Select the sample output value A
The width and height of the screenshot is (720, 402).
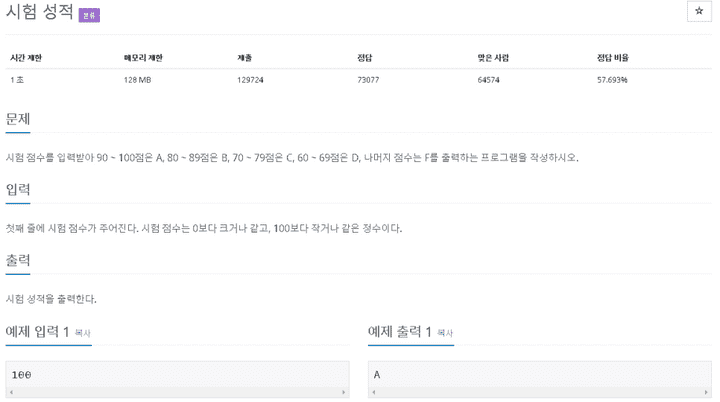point(377,375)
